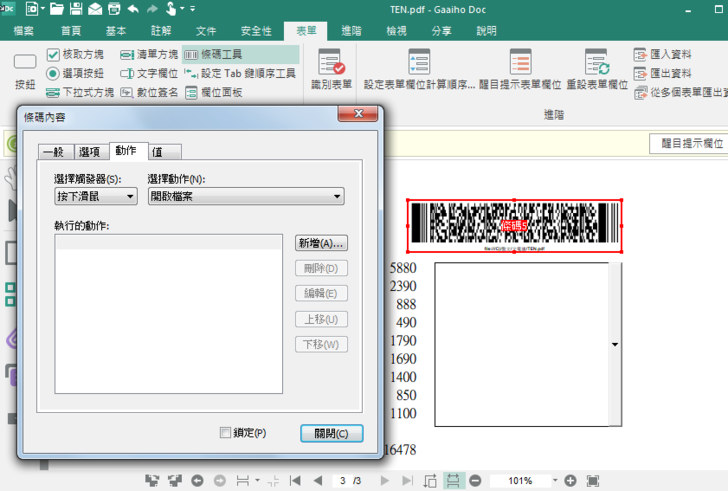The height and width of the screenshot is (491, 728).
Task: Open the Select Trigger (選擇觸發器) dropdown
Action: tap(96, 196)
